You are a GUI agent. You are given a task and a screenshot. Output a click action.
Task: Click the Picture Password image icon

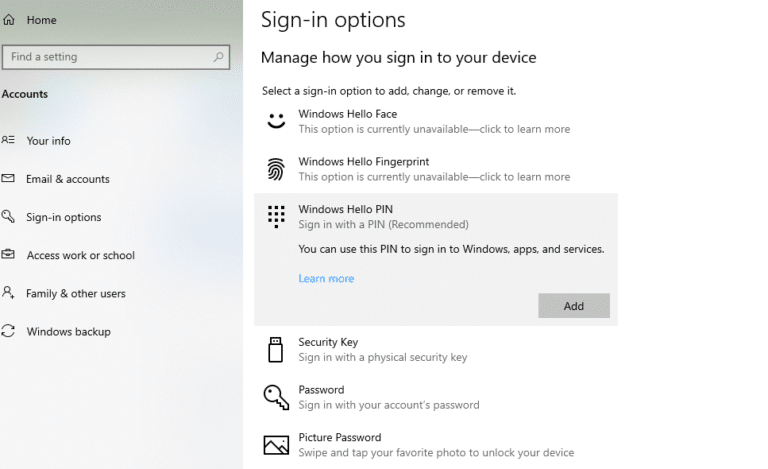click(276, 445)
